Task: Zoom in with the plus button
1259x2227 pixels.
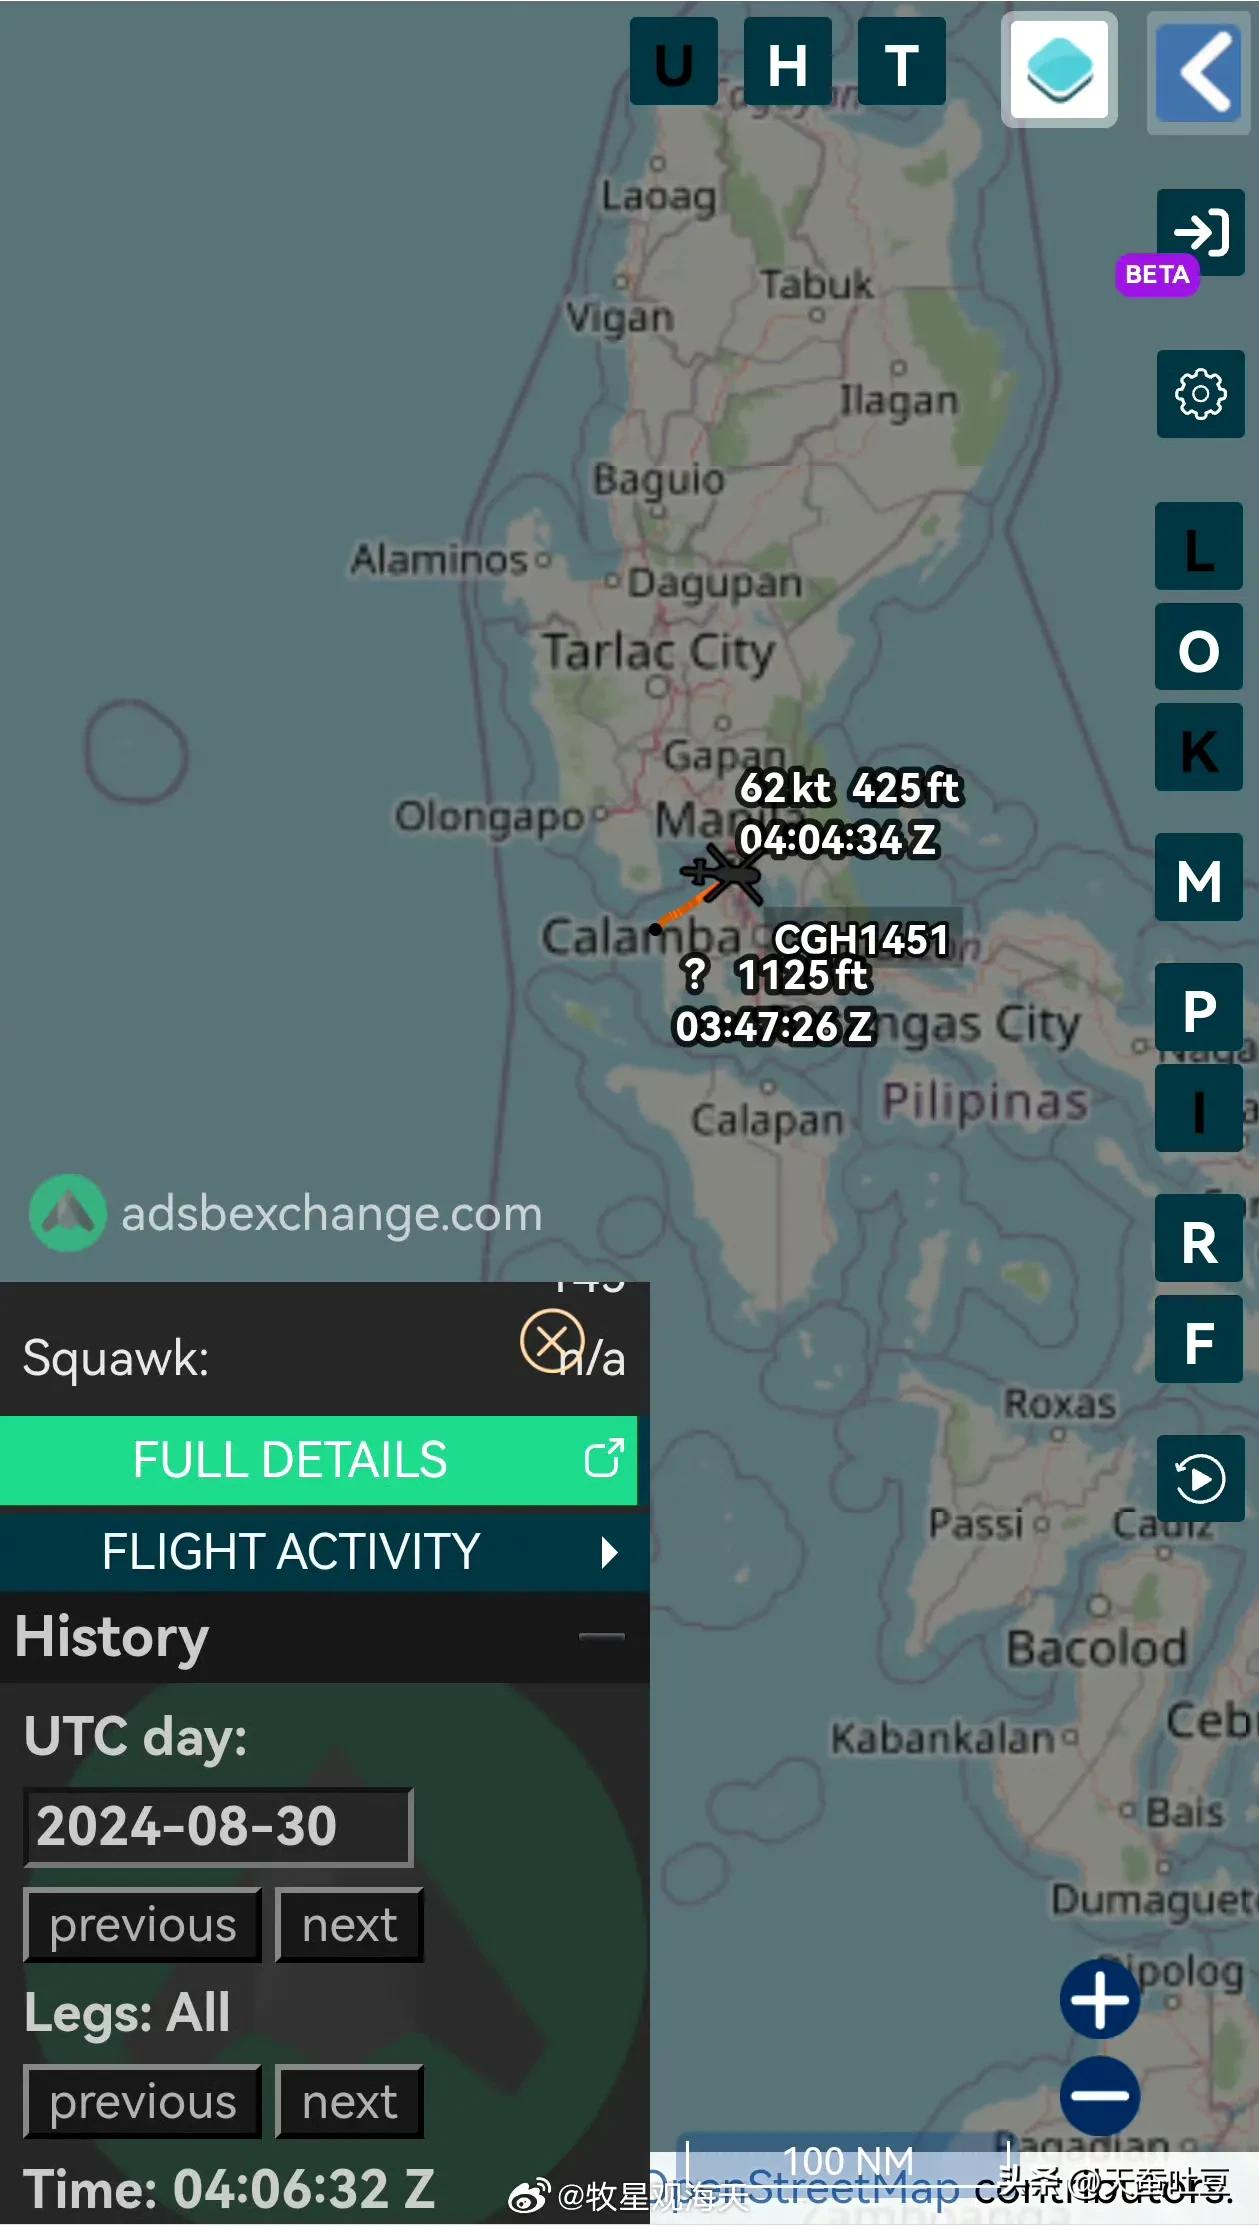Action: [x=1100, y=1999]
